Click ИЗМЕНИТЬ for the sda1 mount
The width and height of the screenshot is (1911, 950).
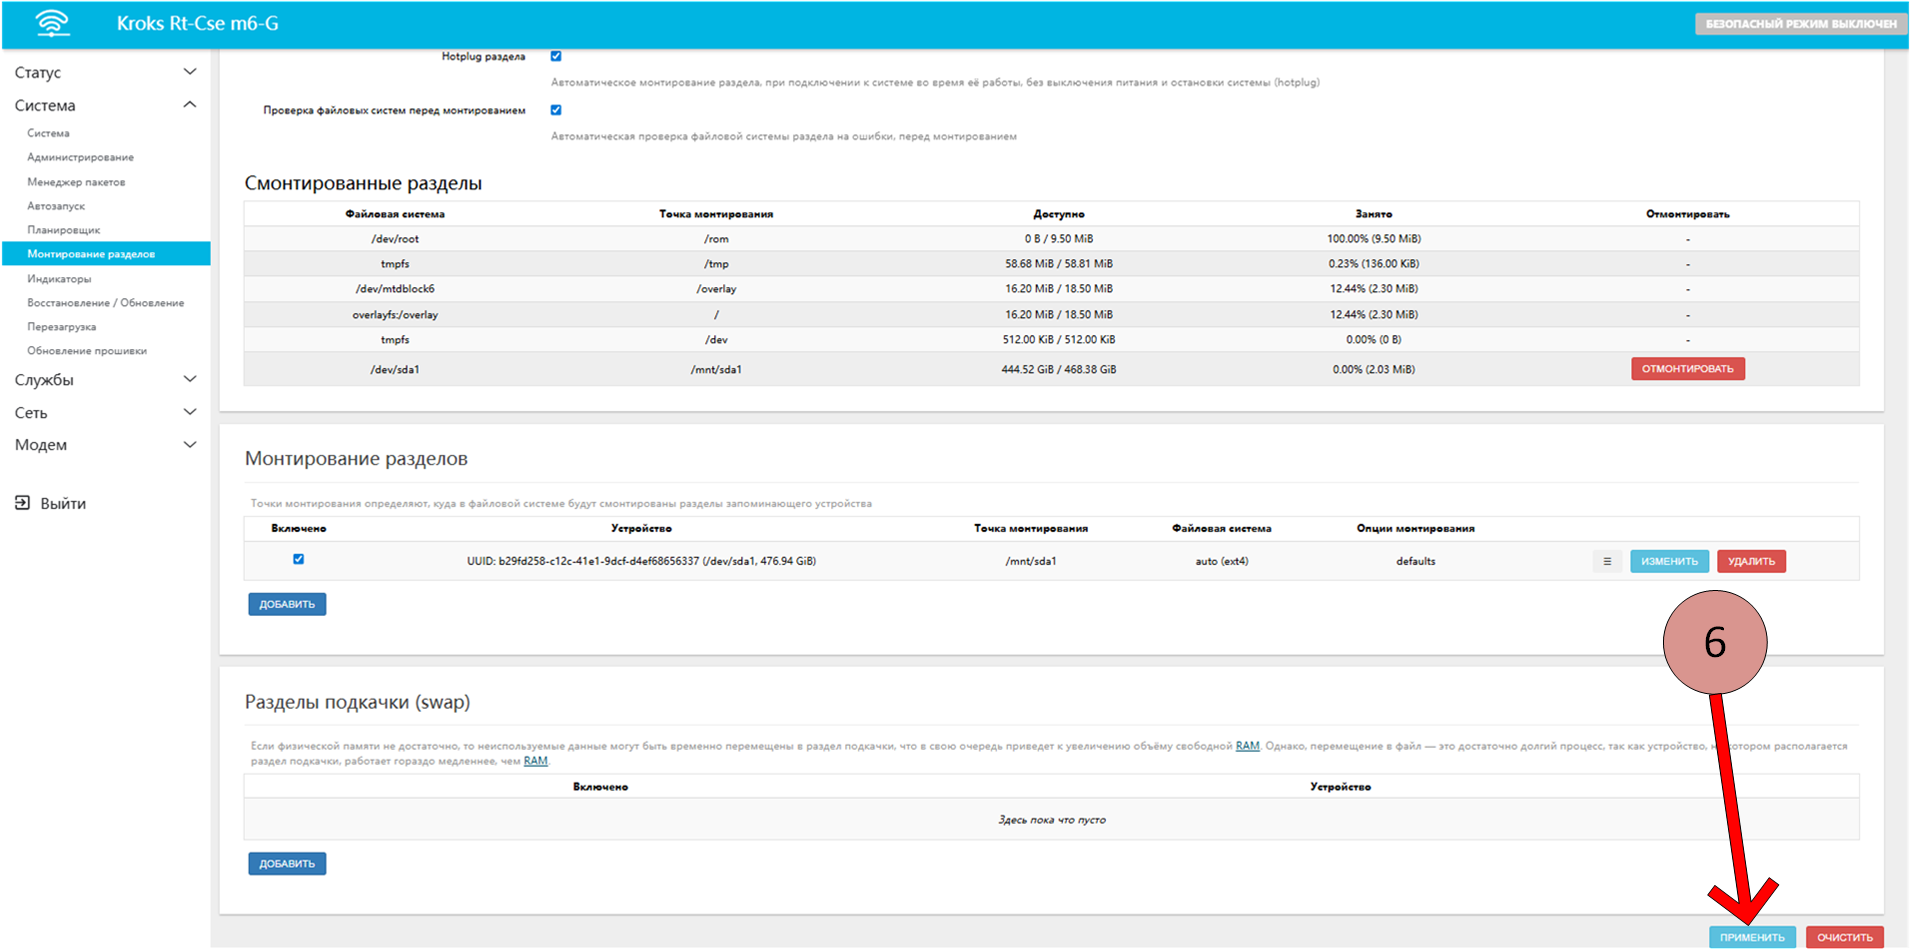click(1669, 562)
